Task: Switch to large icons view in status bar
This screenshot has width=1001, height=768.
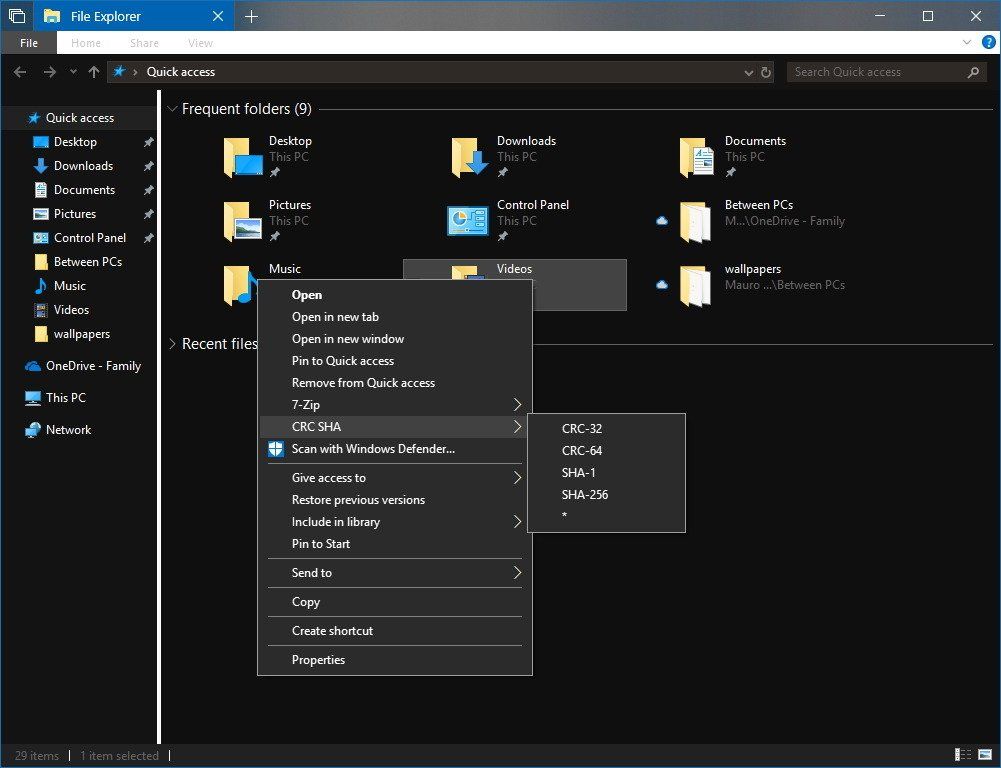Action: (x=985, y=755)
